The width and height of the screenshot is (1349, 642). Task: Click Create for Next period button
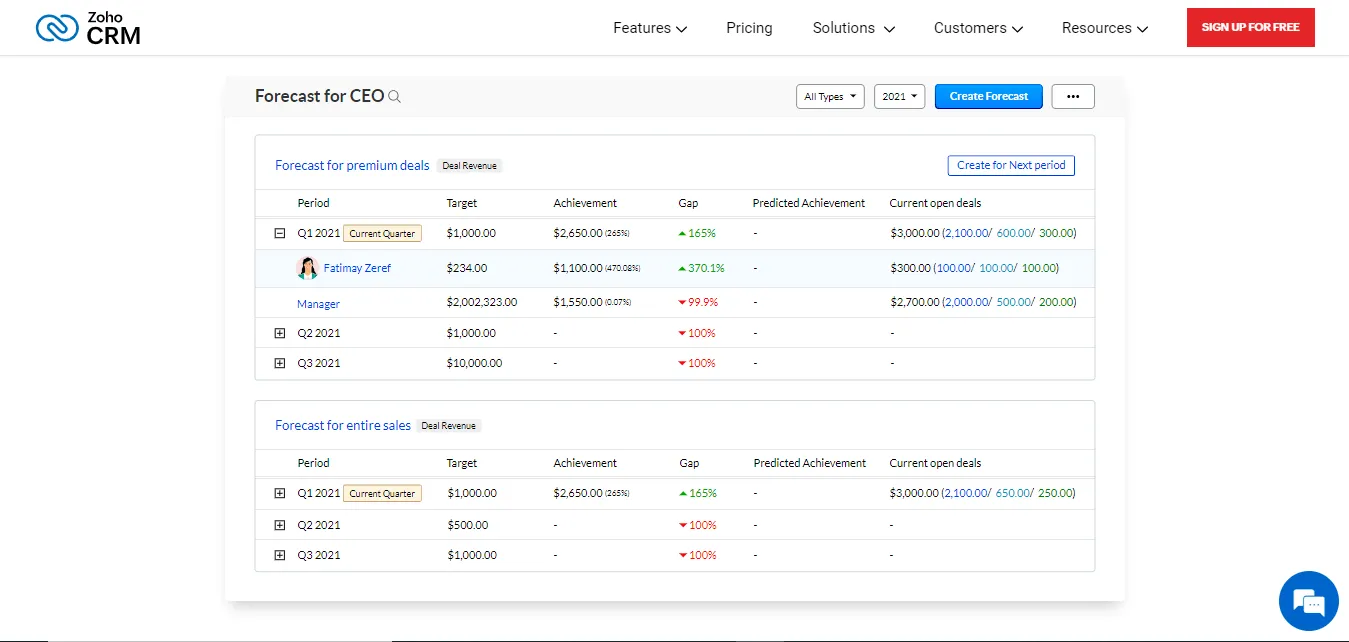[1011, 165]
